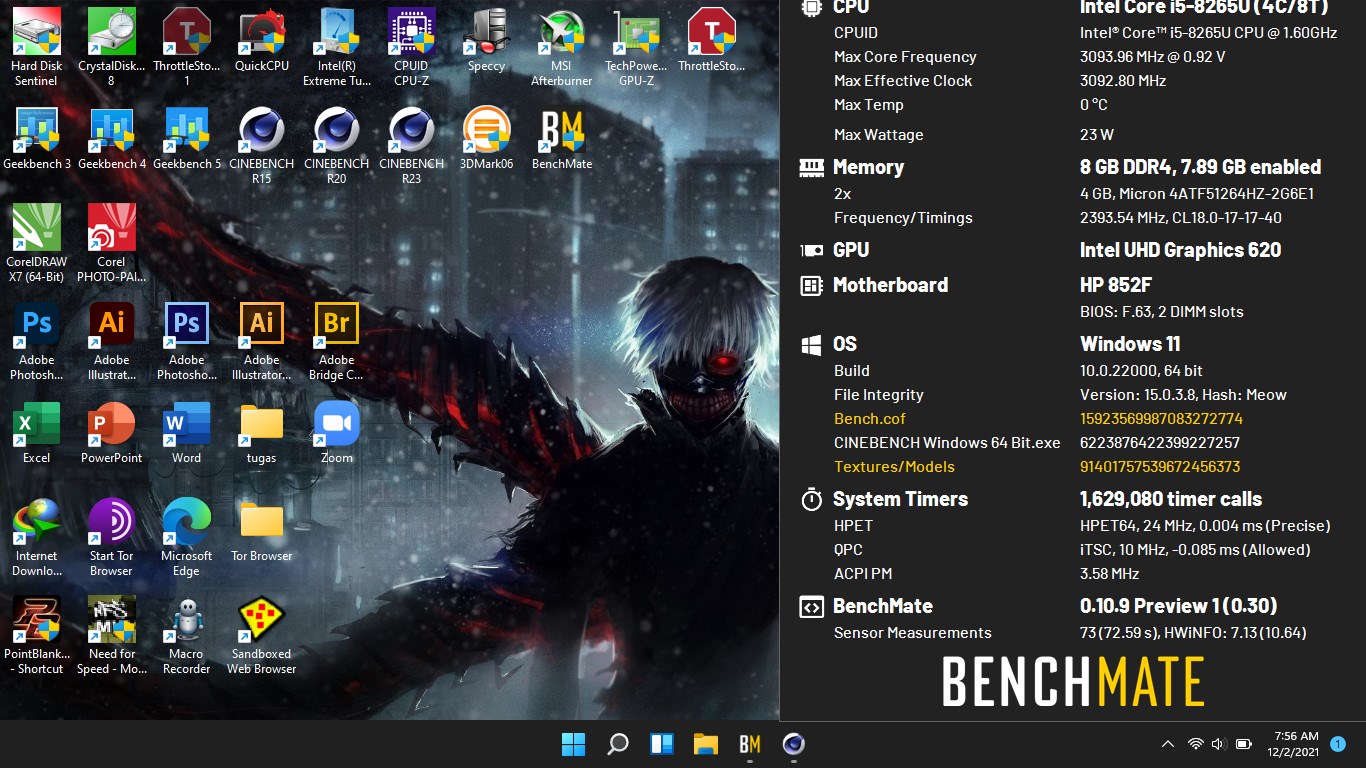Launch 3DMark06 desktop icon
The height and width of the screenshot is (768, 1366).
click(x=487, y=138)
